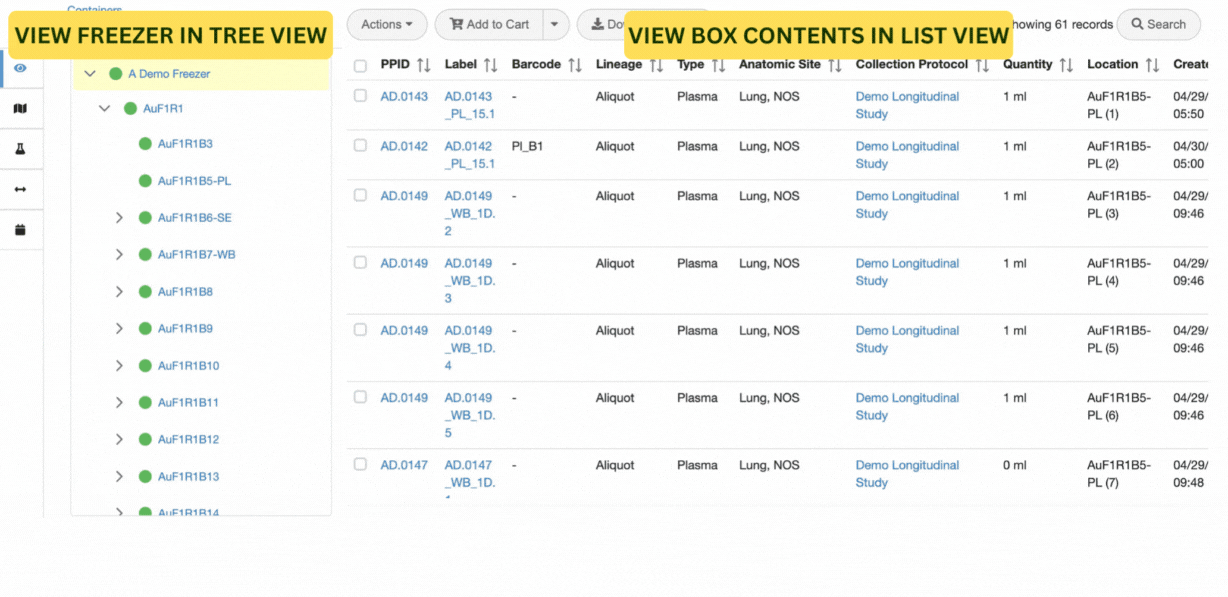The image size is (1228, 597).
Task: Select AuF1R1 in the tree
Action: click(x=163, y=108)
